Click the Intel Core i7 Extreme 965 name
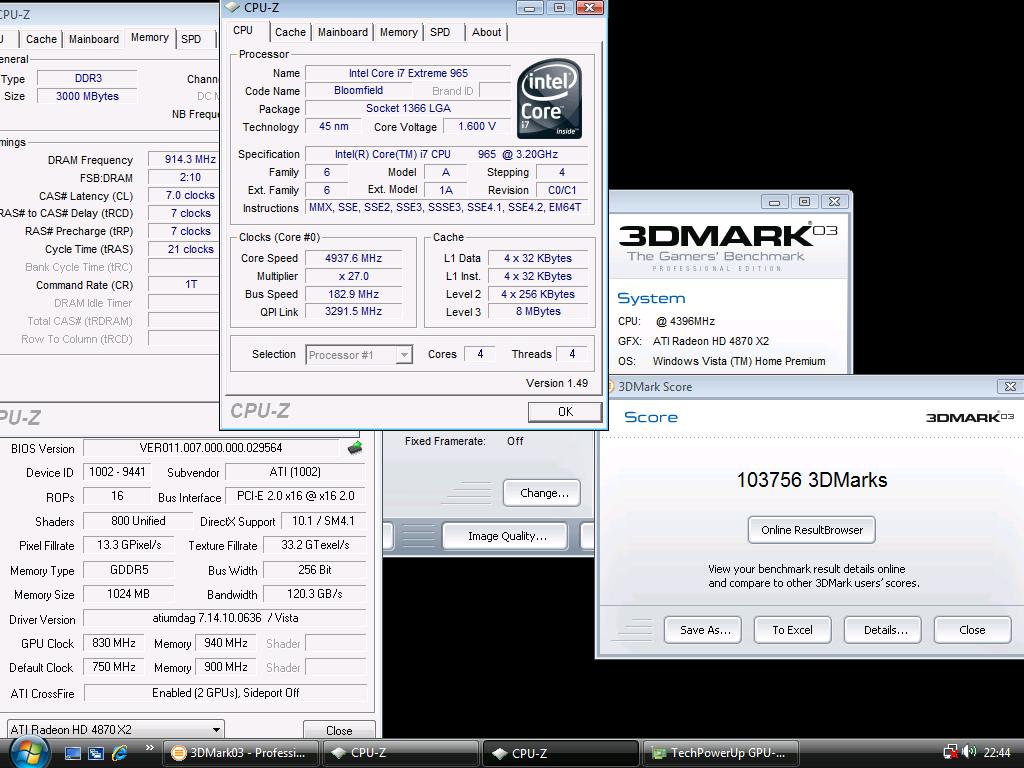This screenshot has height=768, width=1024. click(x=408, y=73)
